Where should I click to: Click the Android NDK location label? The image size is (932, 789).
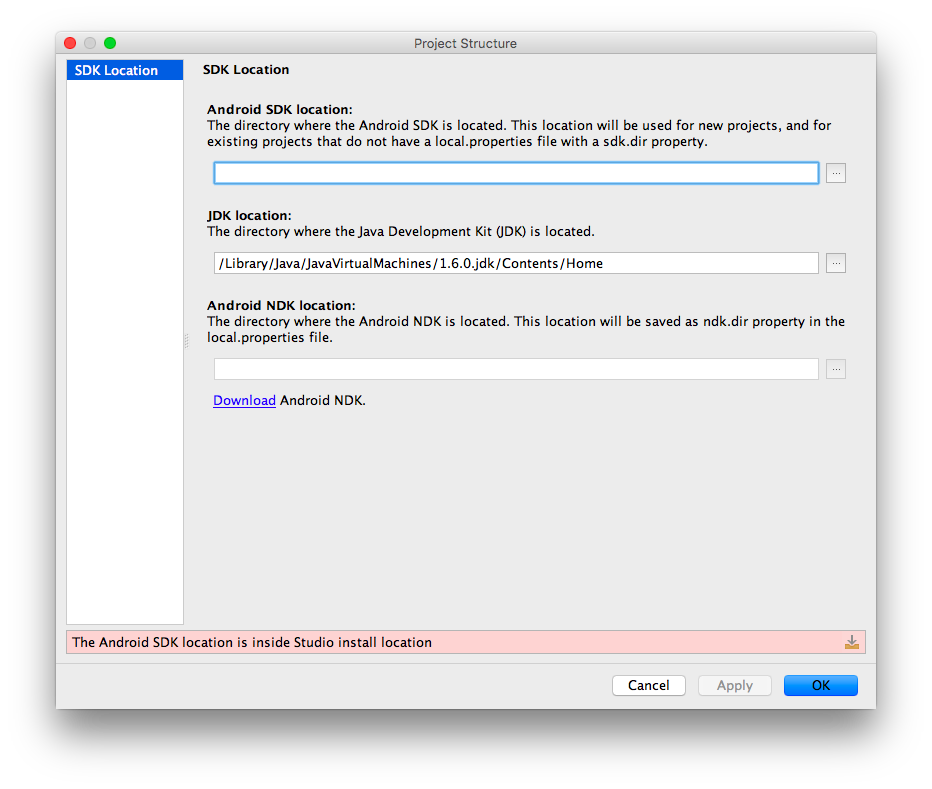click(x=281, y=306)
